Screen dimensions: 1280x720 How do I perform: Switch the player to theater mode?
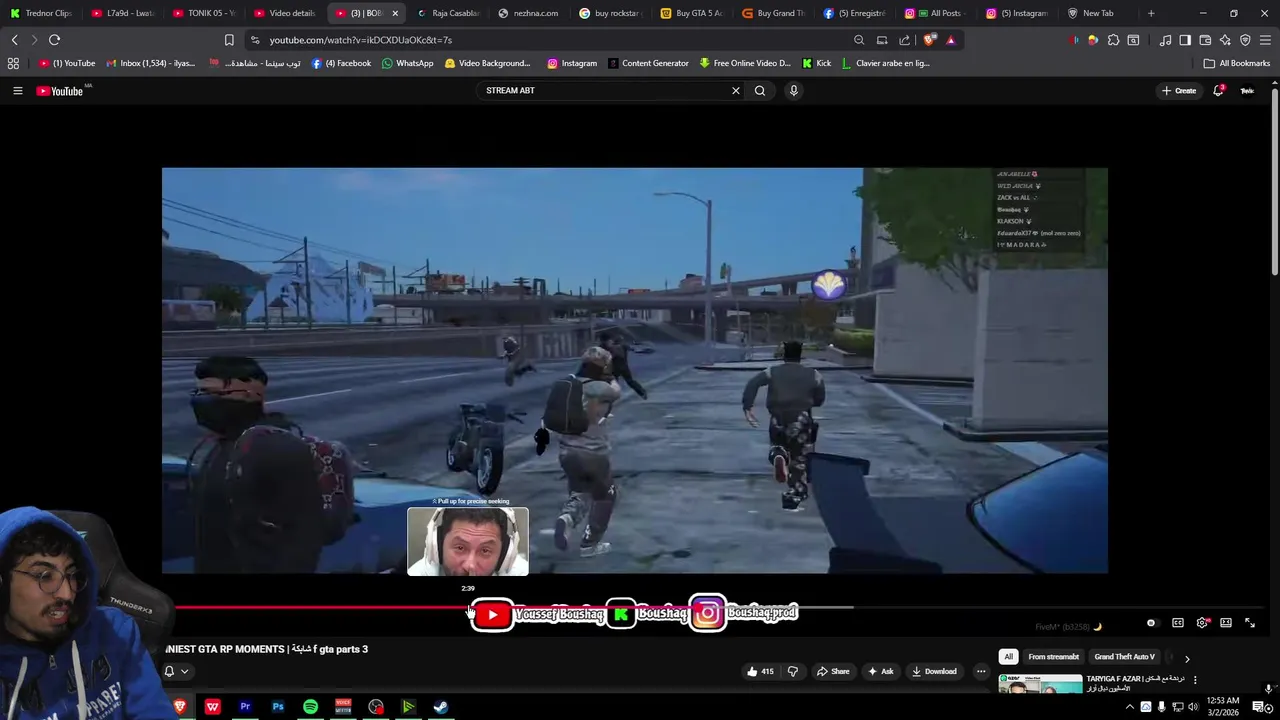click(1226, 623)
